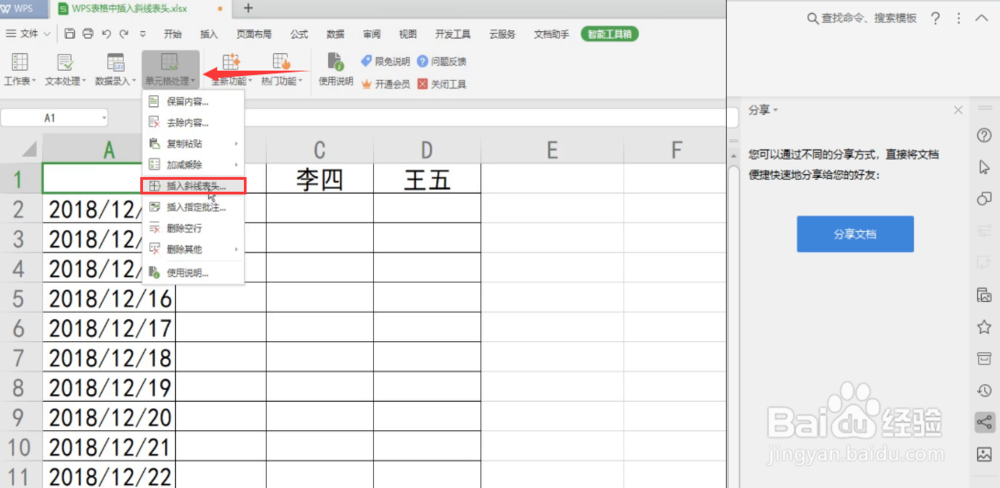
Task: Open the 文本处理 tool dropdown
Action: [x=65, y=70]
